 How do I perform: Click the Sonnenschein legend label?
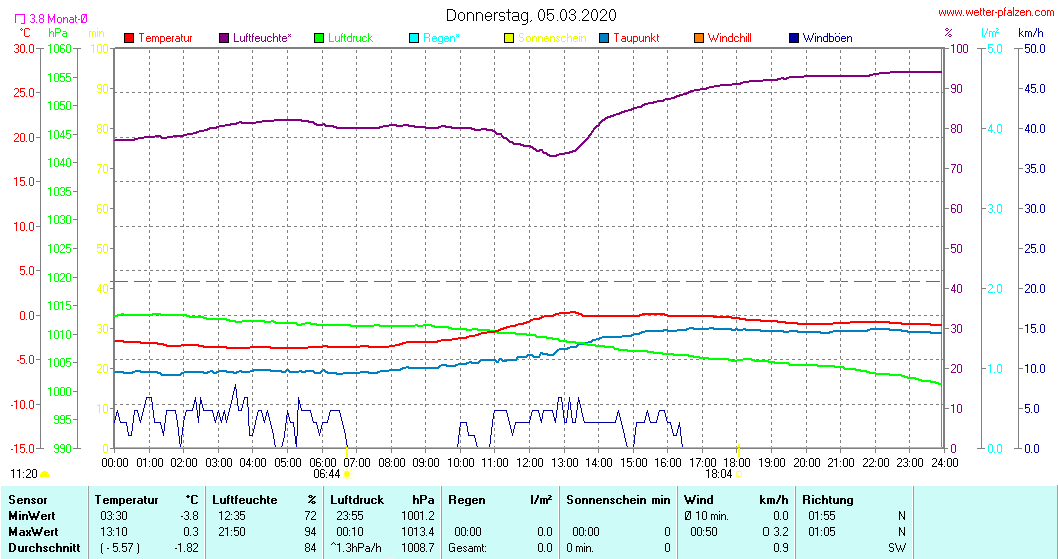pyautogui.click(x=552, y=38)
